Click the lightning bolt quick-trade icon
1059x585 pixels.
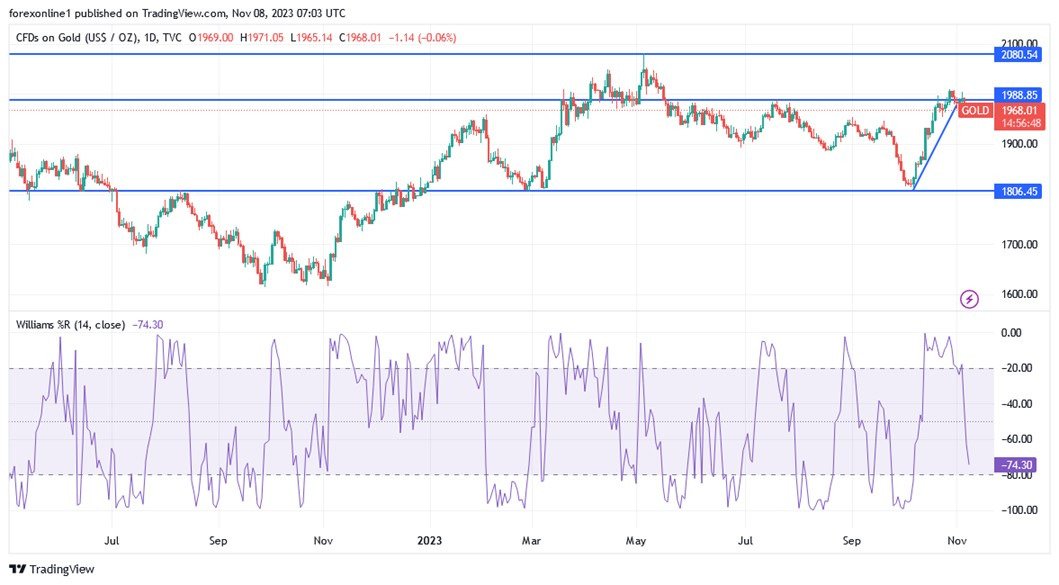click(x=968, y=300)
